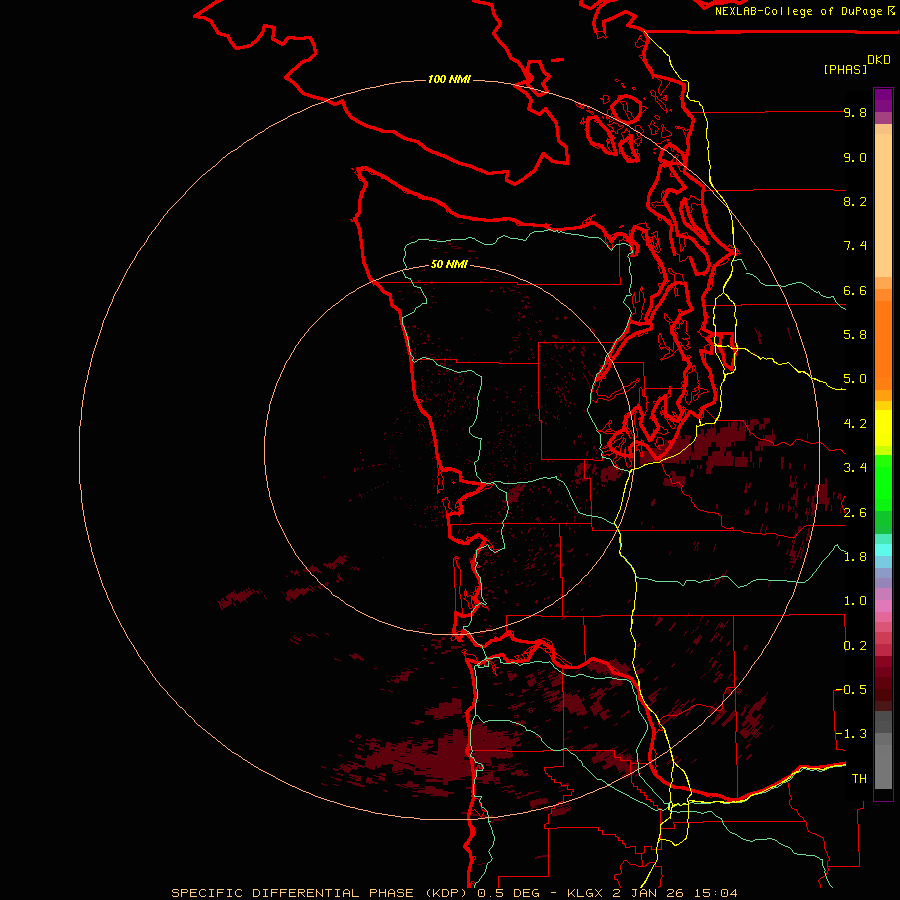Click the 9.0 value on color scale
Viewport: 900px width, 900px height.
[x=855, y=157]
